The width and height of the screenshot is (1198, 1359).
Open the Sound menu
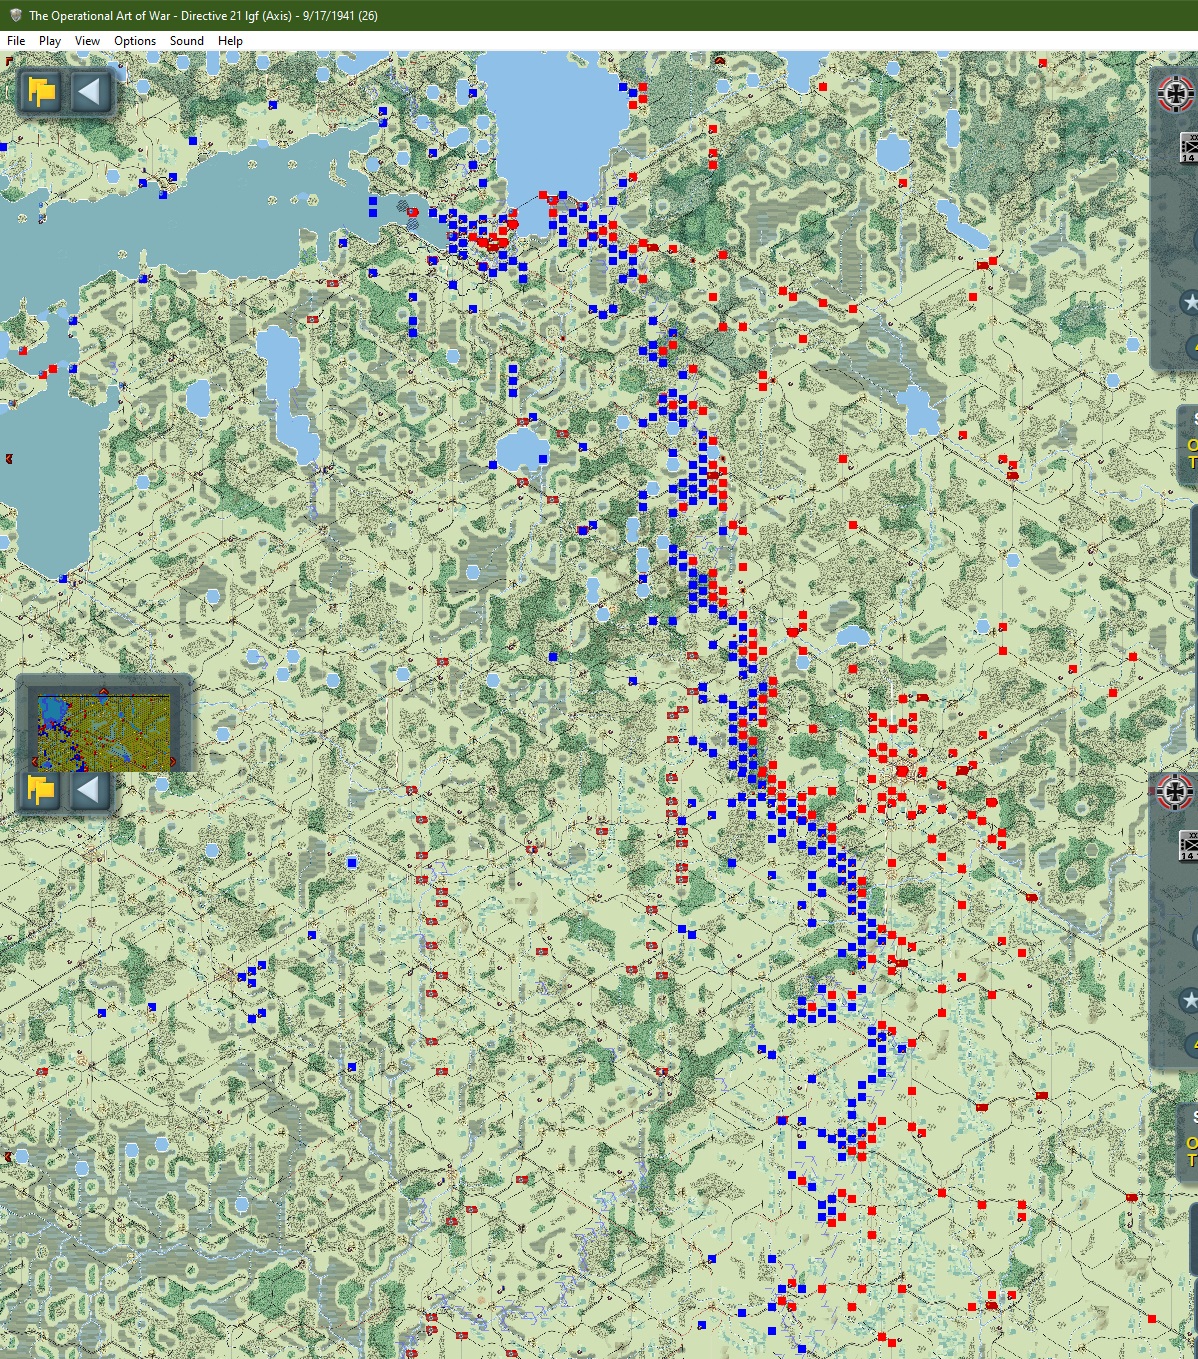(187, 41)
